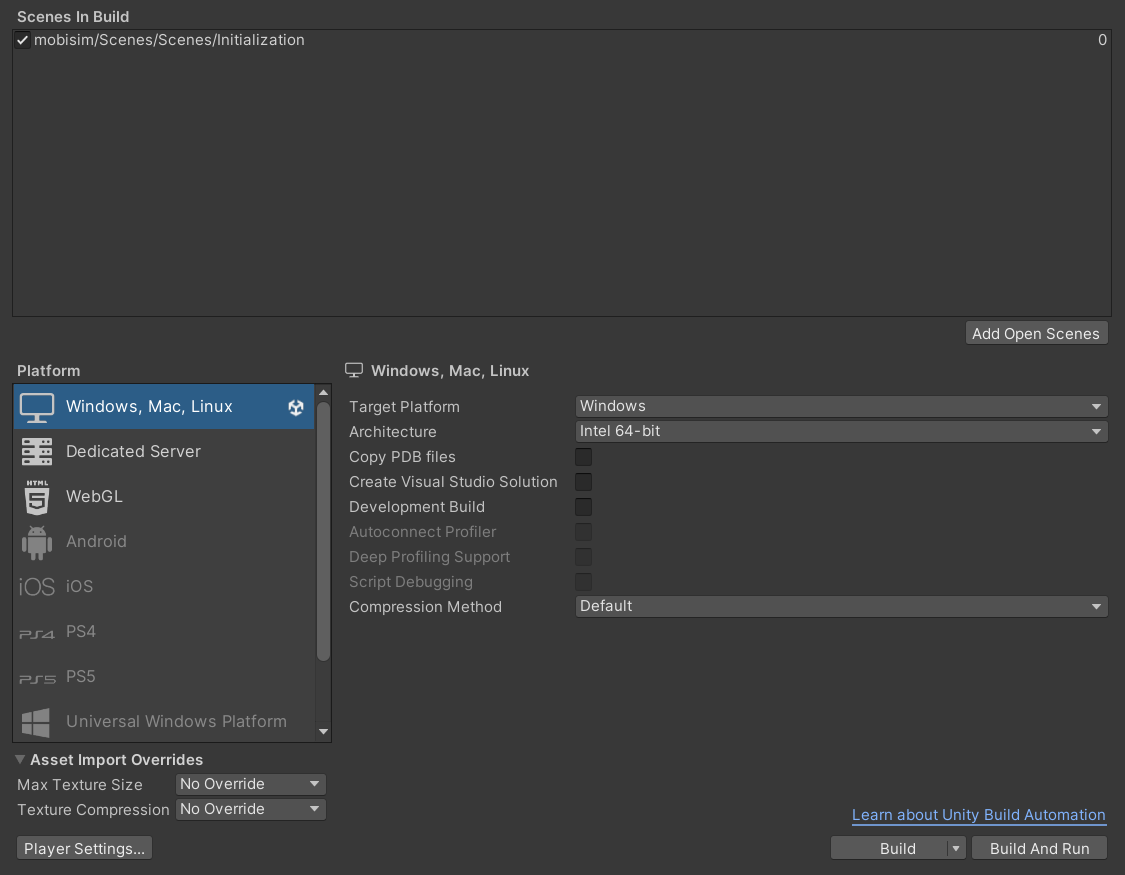Select the Dedicated Server platform
Image resolution: width=1125 pixels, height=875 pixels.
[x=164, y=452]
